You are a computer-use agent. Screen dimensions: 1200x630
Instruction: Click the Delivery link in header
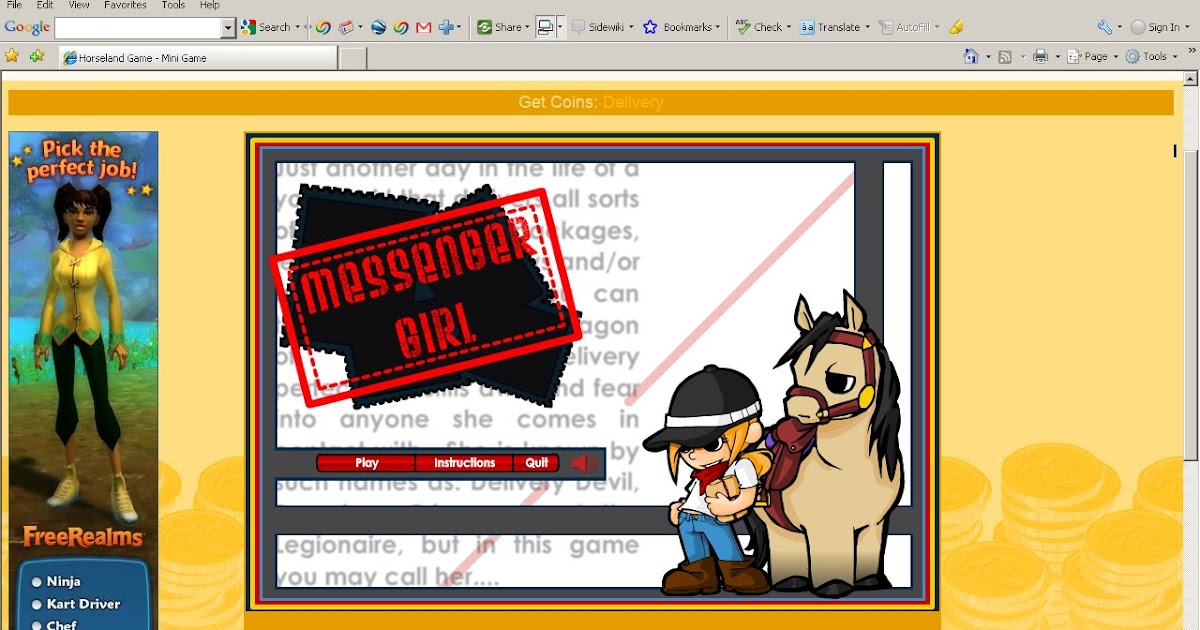[633, 102]
